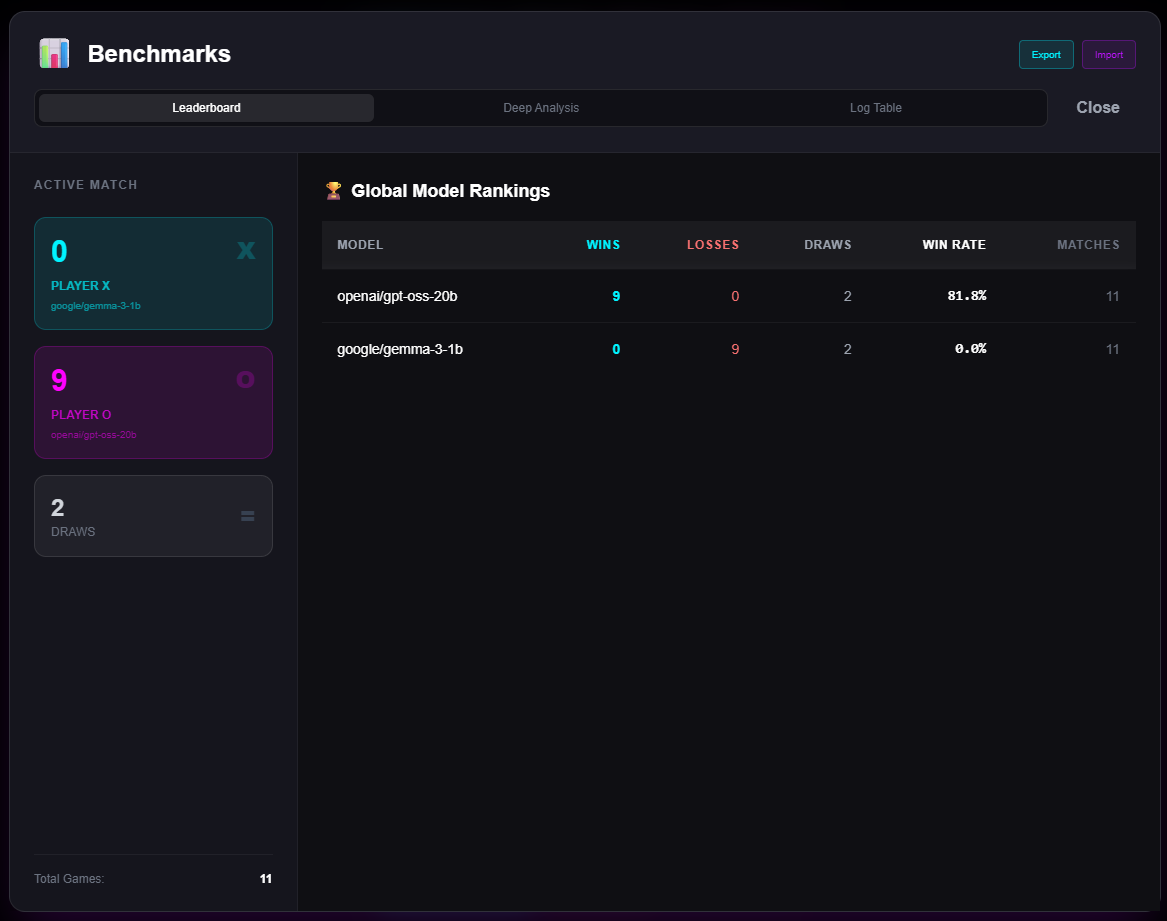
Task: Click the trophy icon beside Global Model Rankings
Action: point(334,190)
